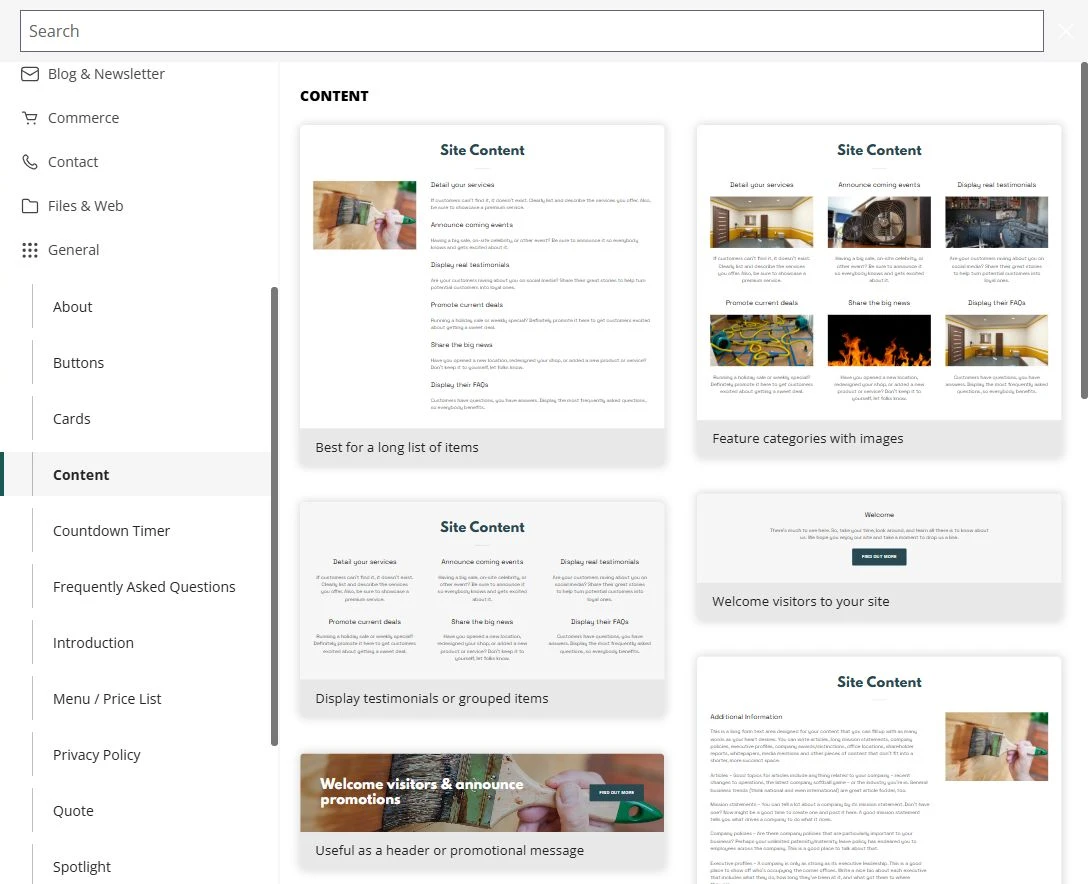Click the General grid icon
Viewport: 1088px width, 884px height.
30,250
